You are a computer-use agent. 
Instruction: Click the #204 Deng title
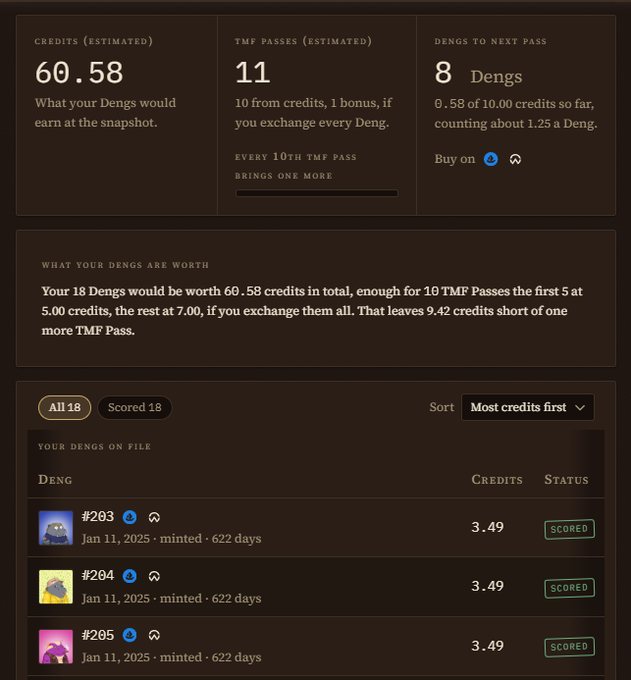click(x=98, y=575)
